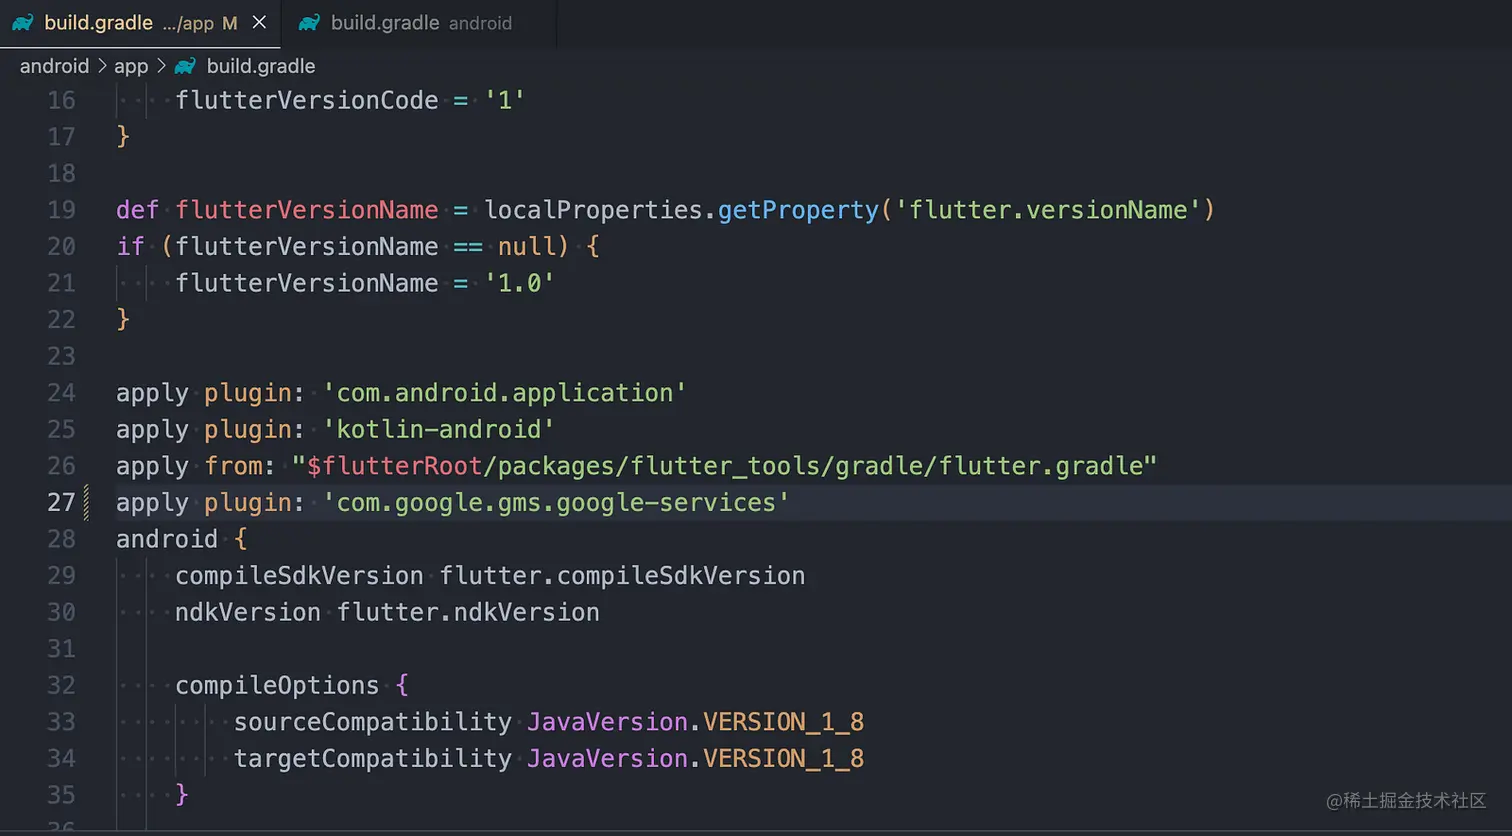This screenshot has height=836, width=1512.
Task: Click the Gradle icon on the app tab
Action: coord(23,22)
